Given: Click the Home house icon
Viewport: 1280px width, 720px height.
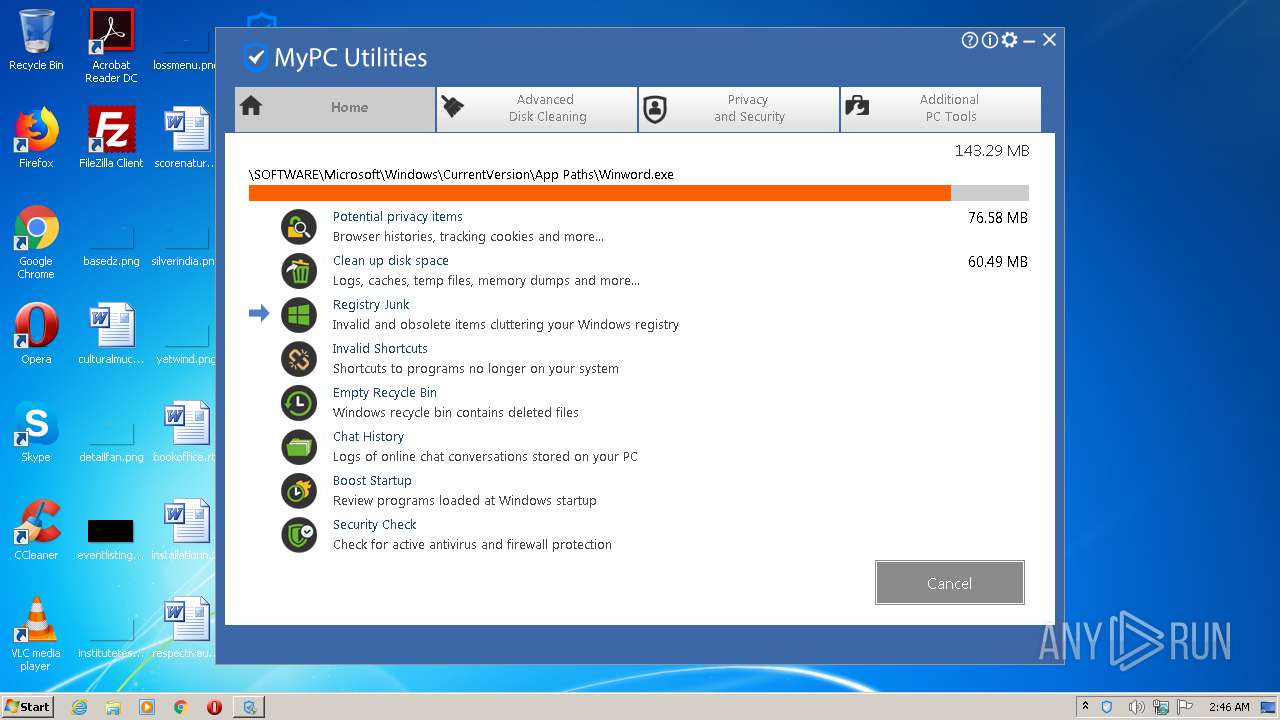Looking at the screenshot, I should pos(251,106).
